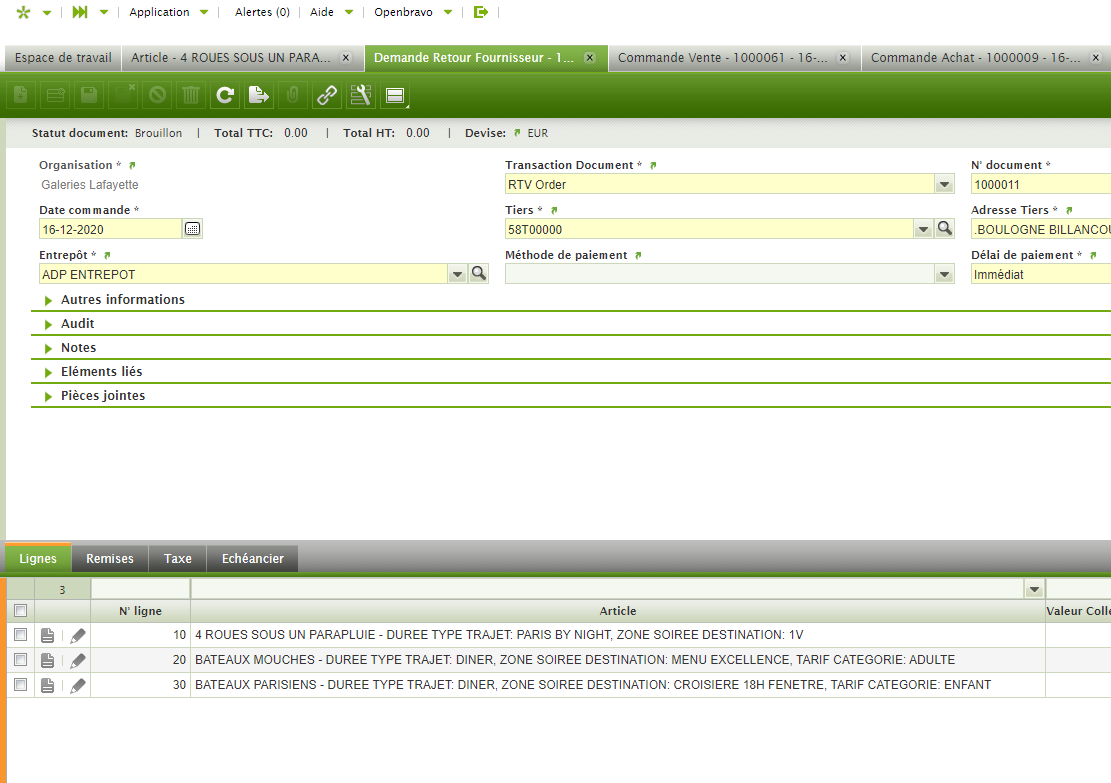Open the Méthode de paiement dropdown
The width and height of the screenshot is (1111, 783).
pyautogui.click(x=944, y=274)
